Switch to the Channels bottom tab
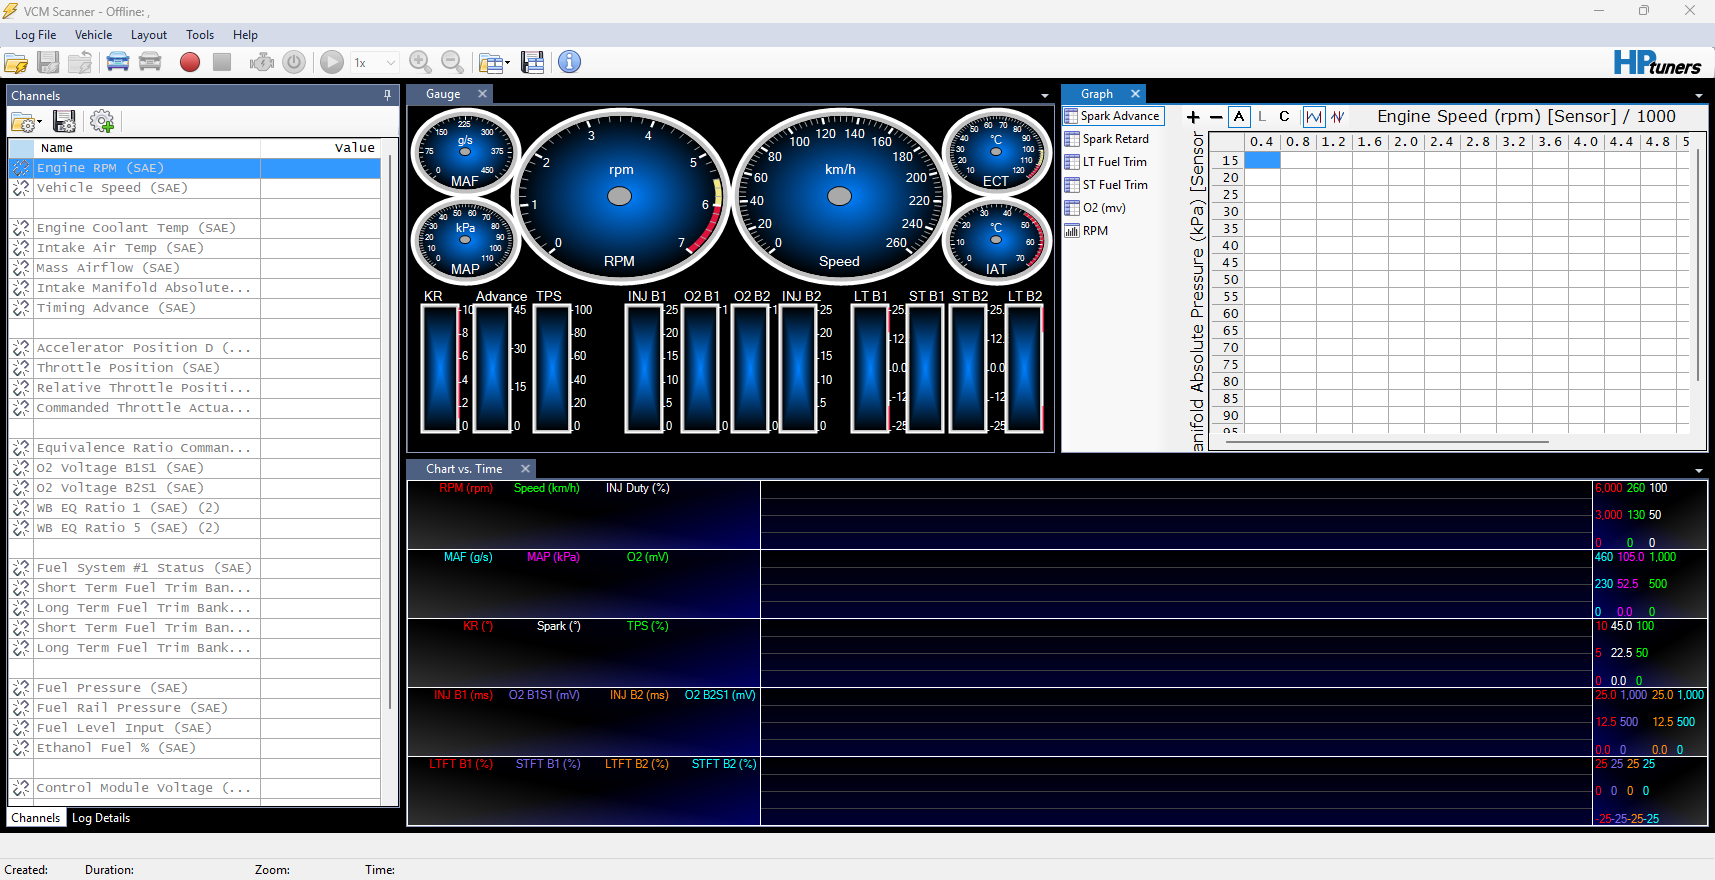 pyautogui.click(x=36, y=818)
